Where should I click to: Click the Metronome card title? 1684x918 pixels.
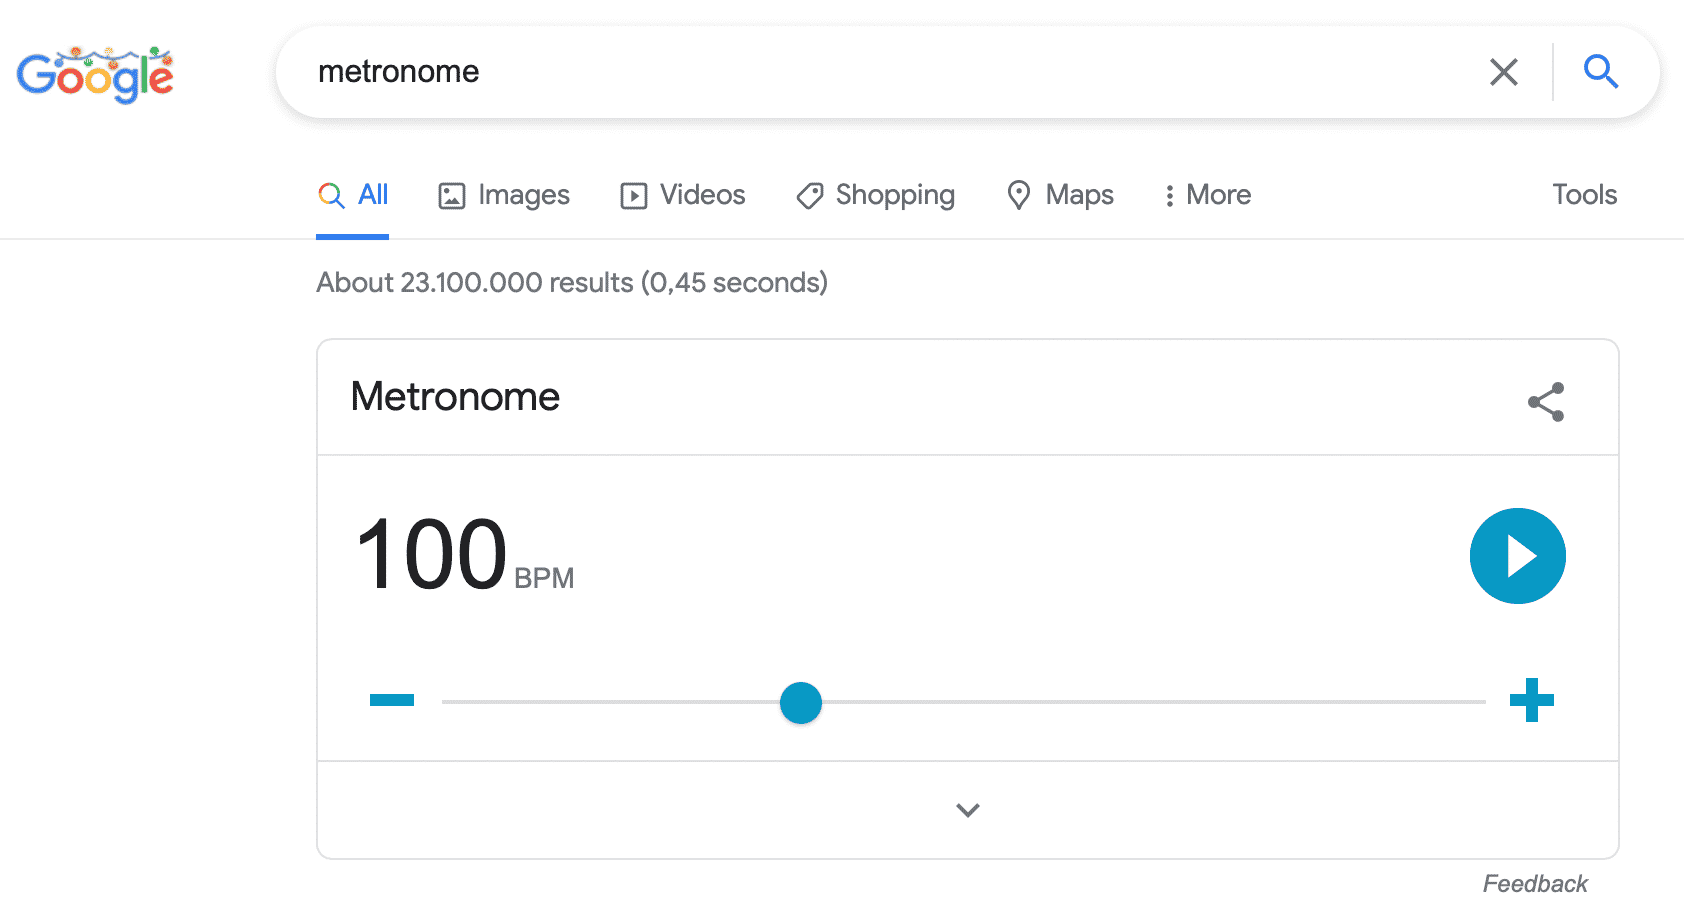click(x=455, y=397)
